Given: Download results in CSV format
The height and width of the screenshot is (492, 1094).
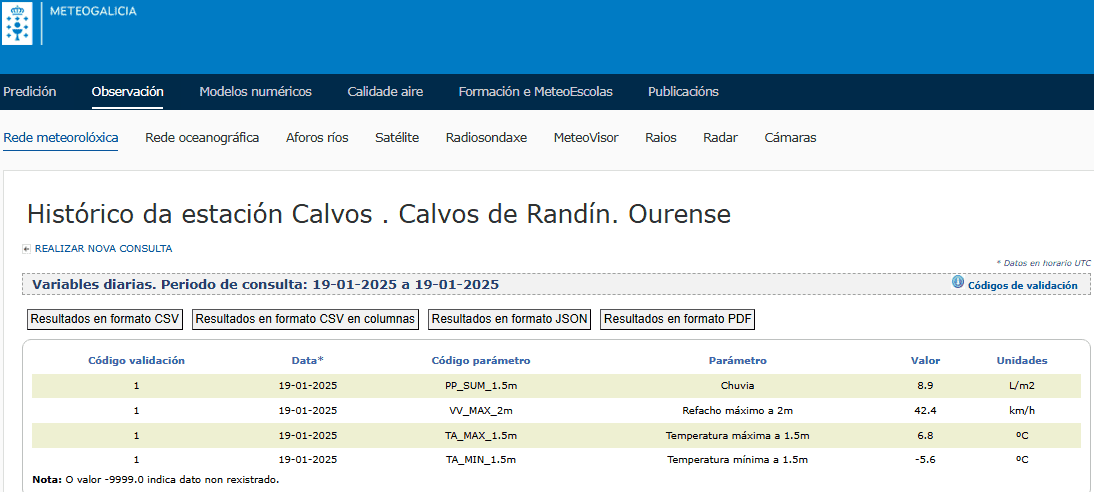Looking at the screenshot, I should click(x=105, y=320).
